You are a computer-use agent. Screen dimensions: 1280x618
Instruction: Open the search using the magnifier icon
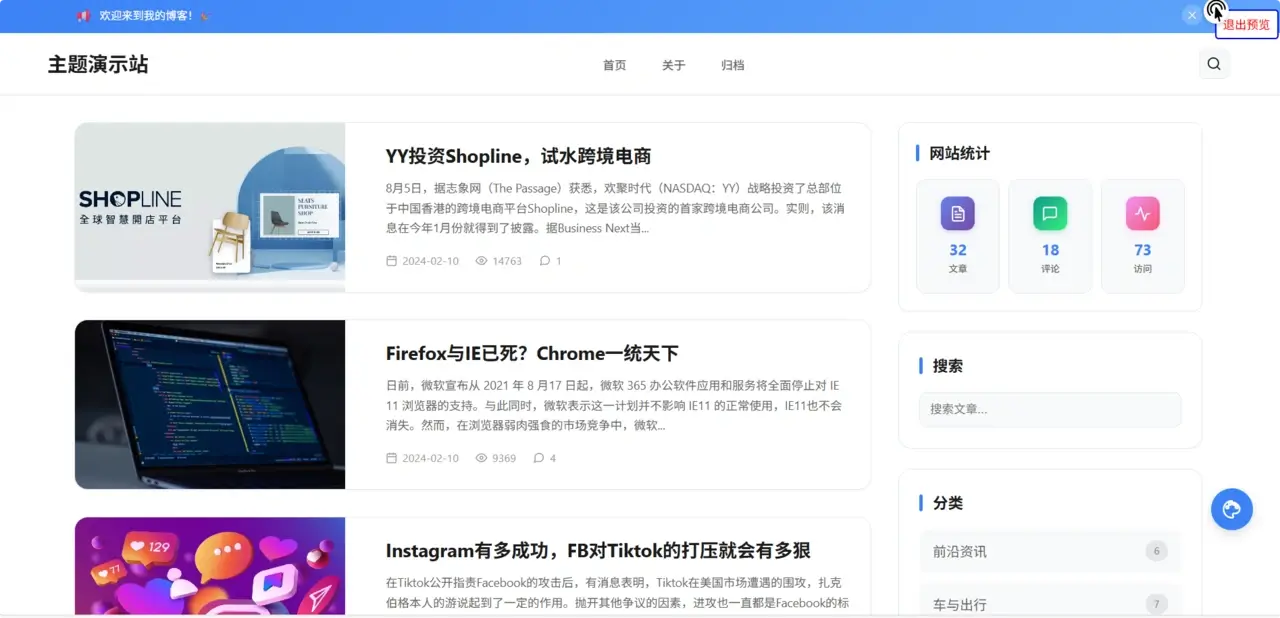pyautogui.click(x=1213, y=63)
